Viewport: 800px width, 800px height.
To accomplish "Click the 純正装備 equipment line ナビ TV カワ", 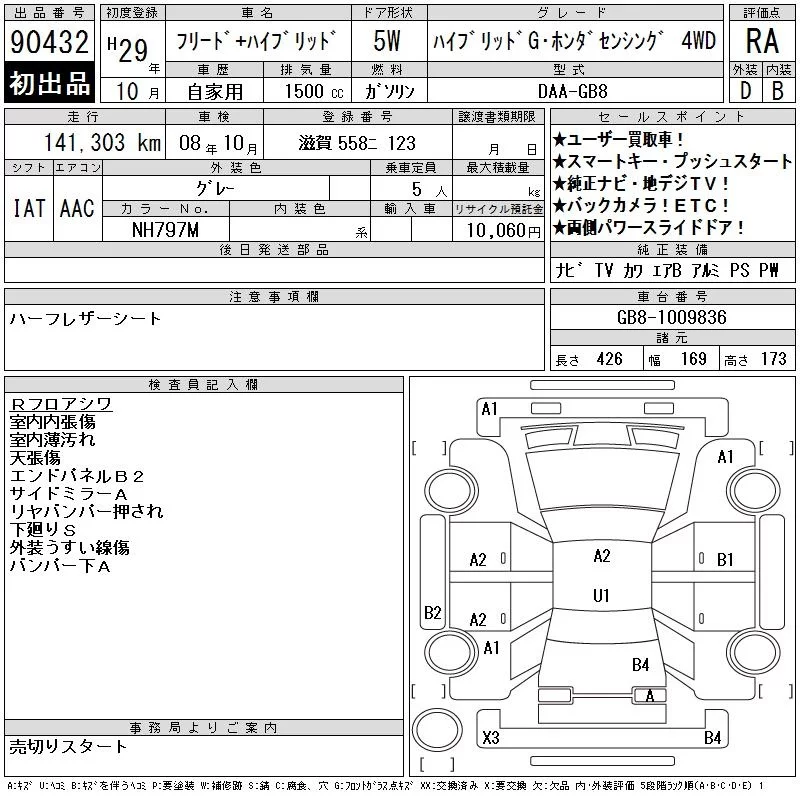I will click(667, 270).
